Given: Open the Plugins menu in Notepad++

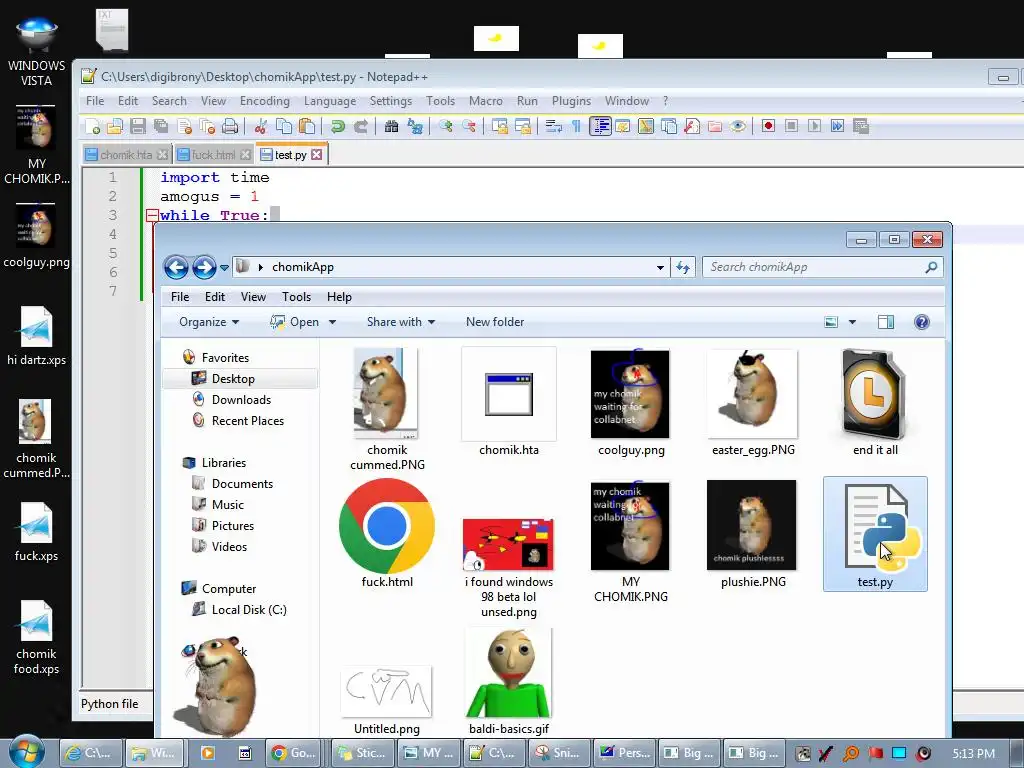Looking at the screenshot, I should pyautogui.click(x=571, y=101).
